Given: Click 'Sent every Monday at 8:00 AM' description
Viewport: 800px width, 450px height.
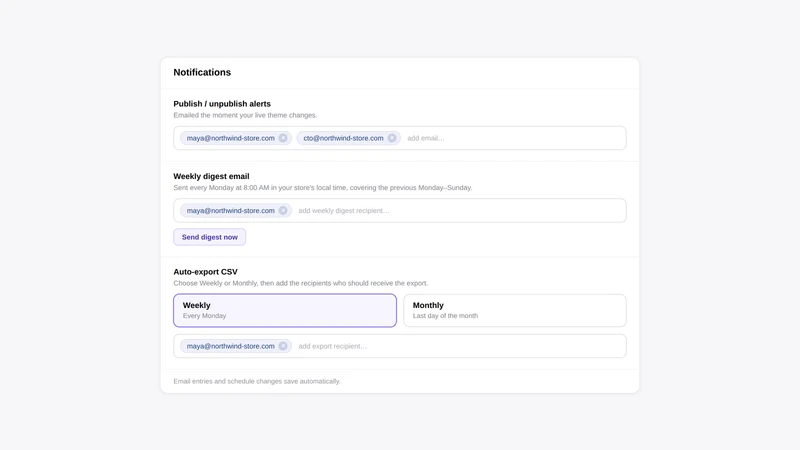Looking at the screenshot, I should [323, 188].
